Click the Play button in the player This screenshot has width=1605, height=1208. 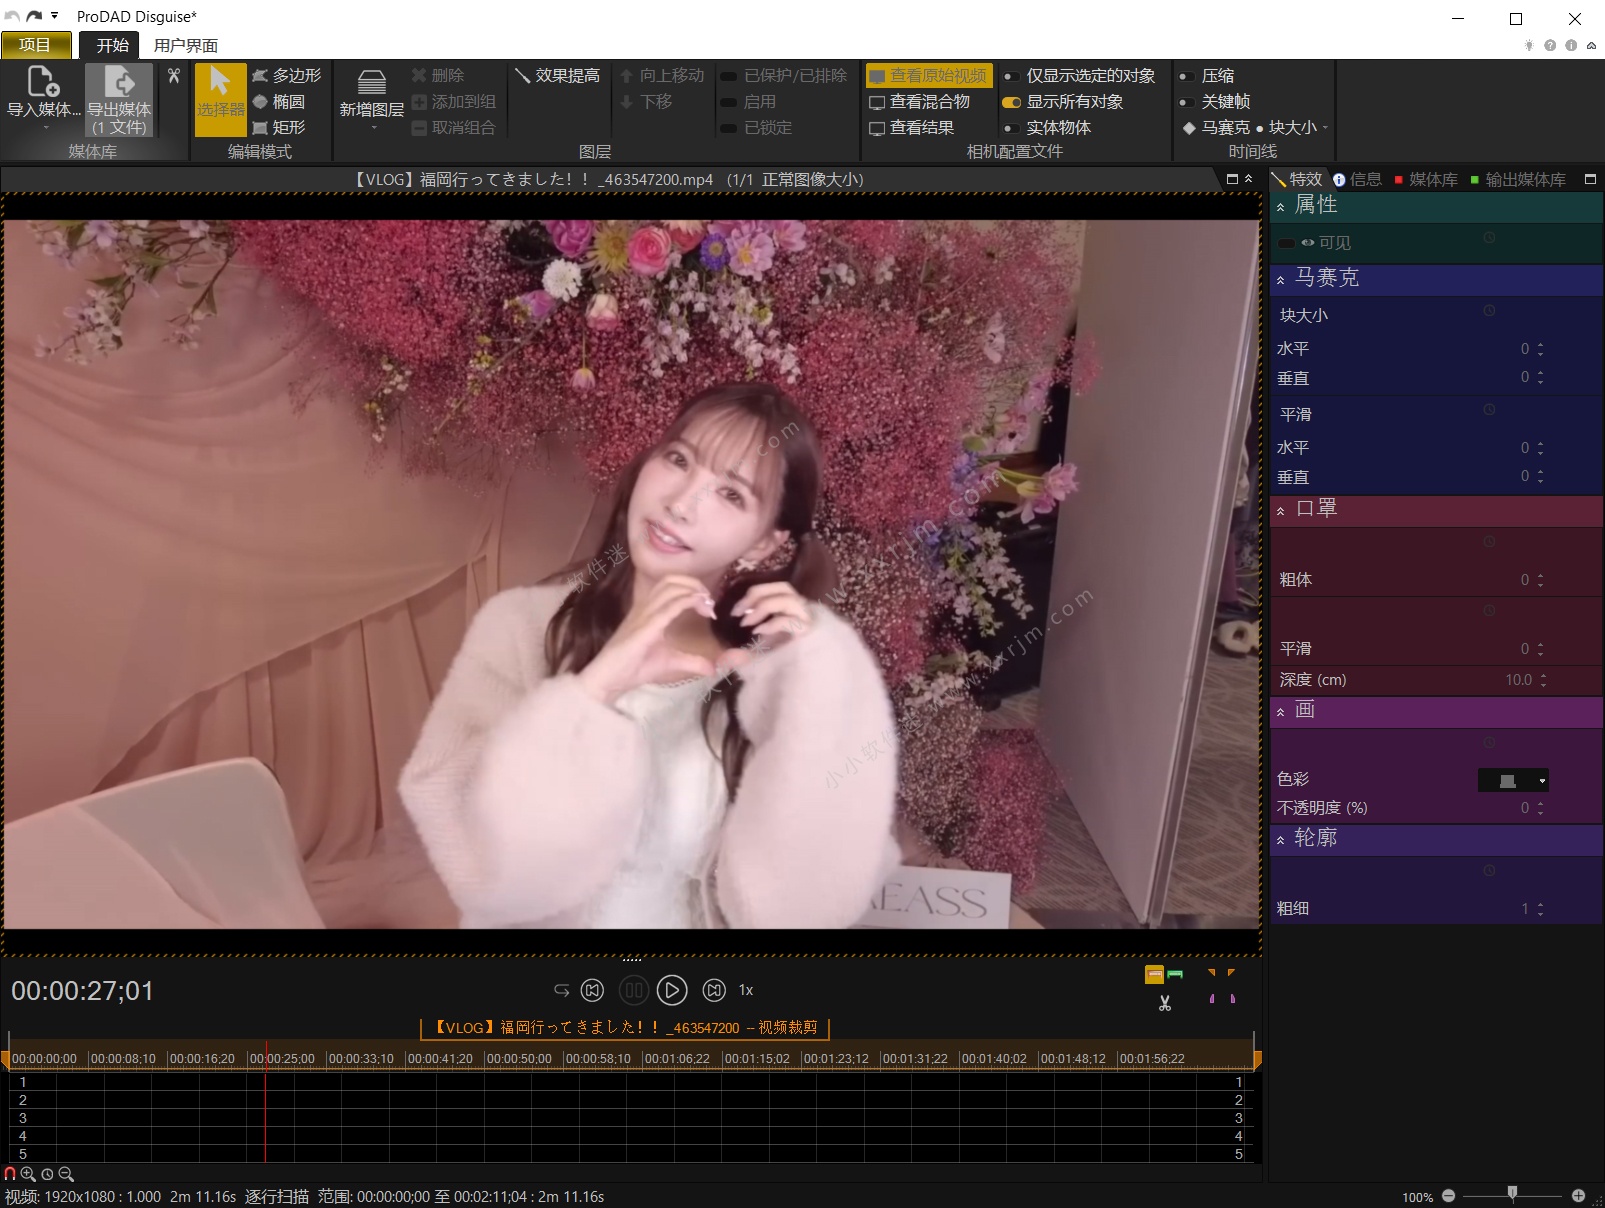click(672, 990)
